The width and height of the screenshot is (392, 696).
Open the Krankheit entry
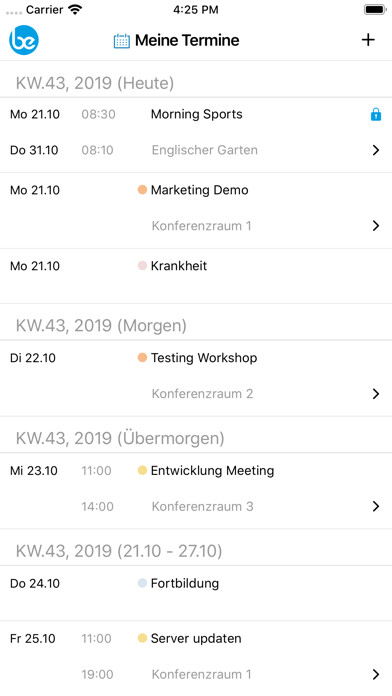(x=196, y=276)
